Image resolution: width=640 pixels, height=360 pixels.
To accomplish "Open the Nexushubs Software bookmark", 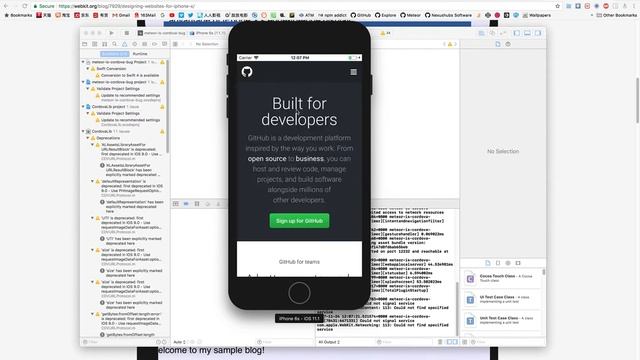I will point(448,15).
